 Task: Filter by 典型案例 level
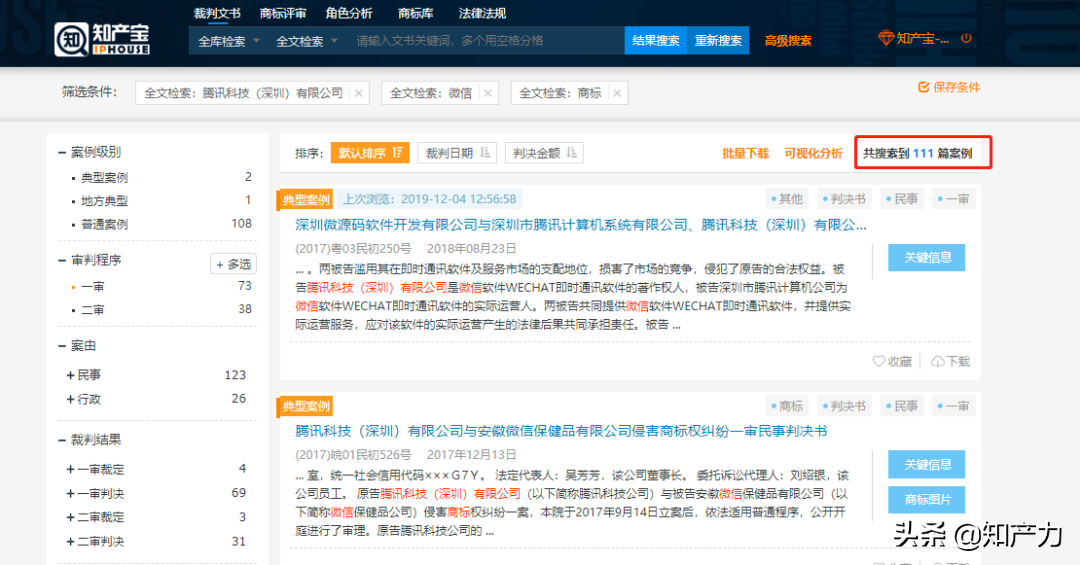click(x=104, y=178)
